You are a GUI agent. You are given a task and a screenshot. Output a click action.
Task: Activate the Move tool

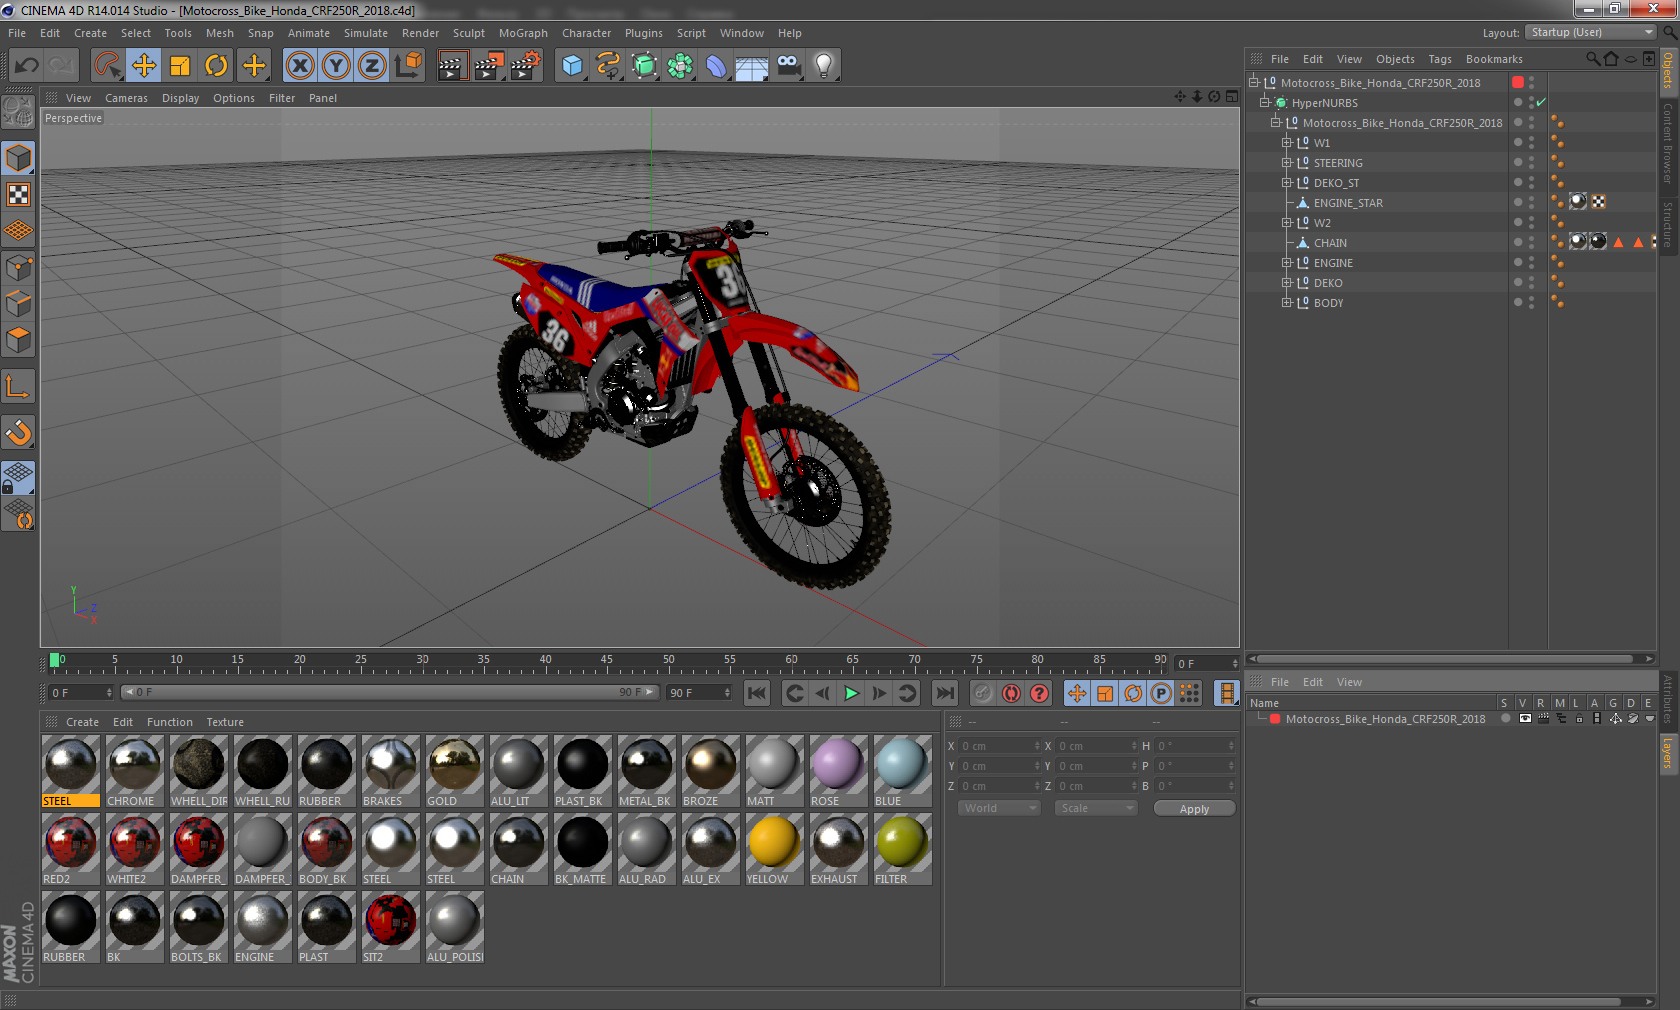tap(144, 66)
